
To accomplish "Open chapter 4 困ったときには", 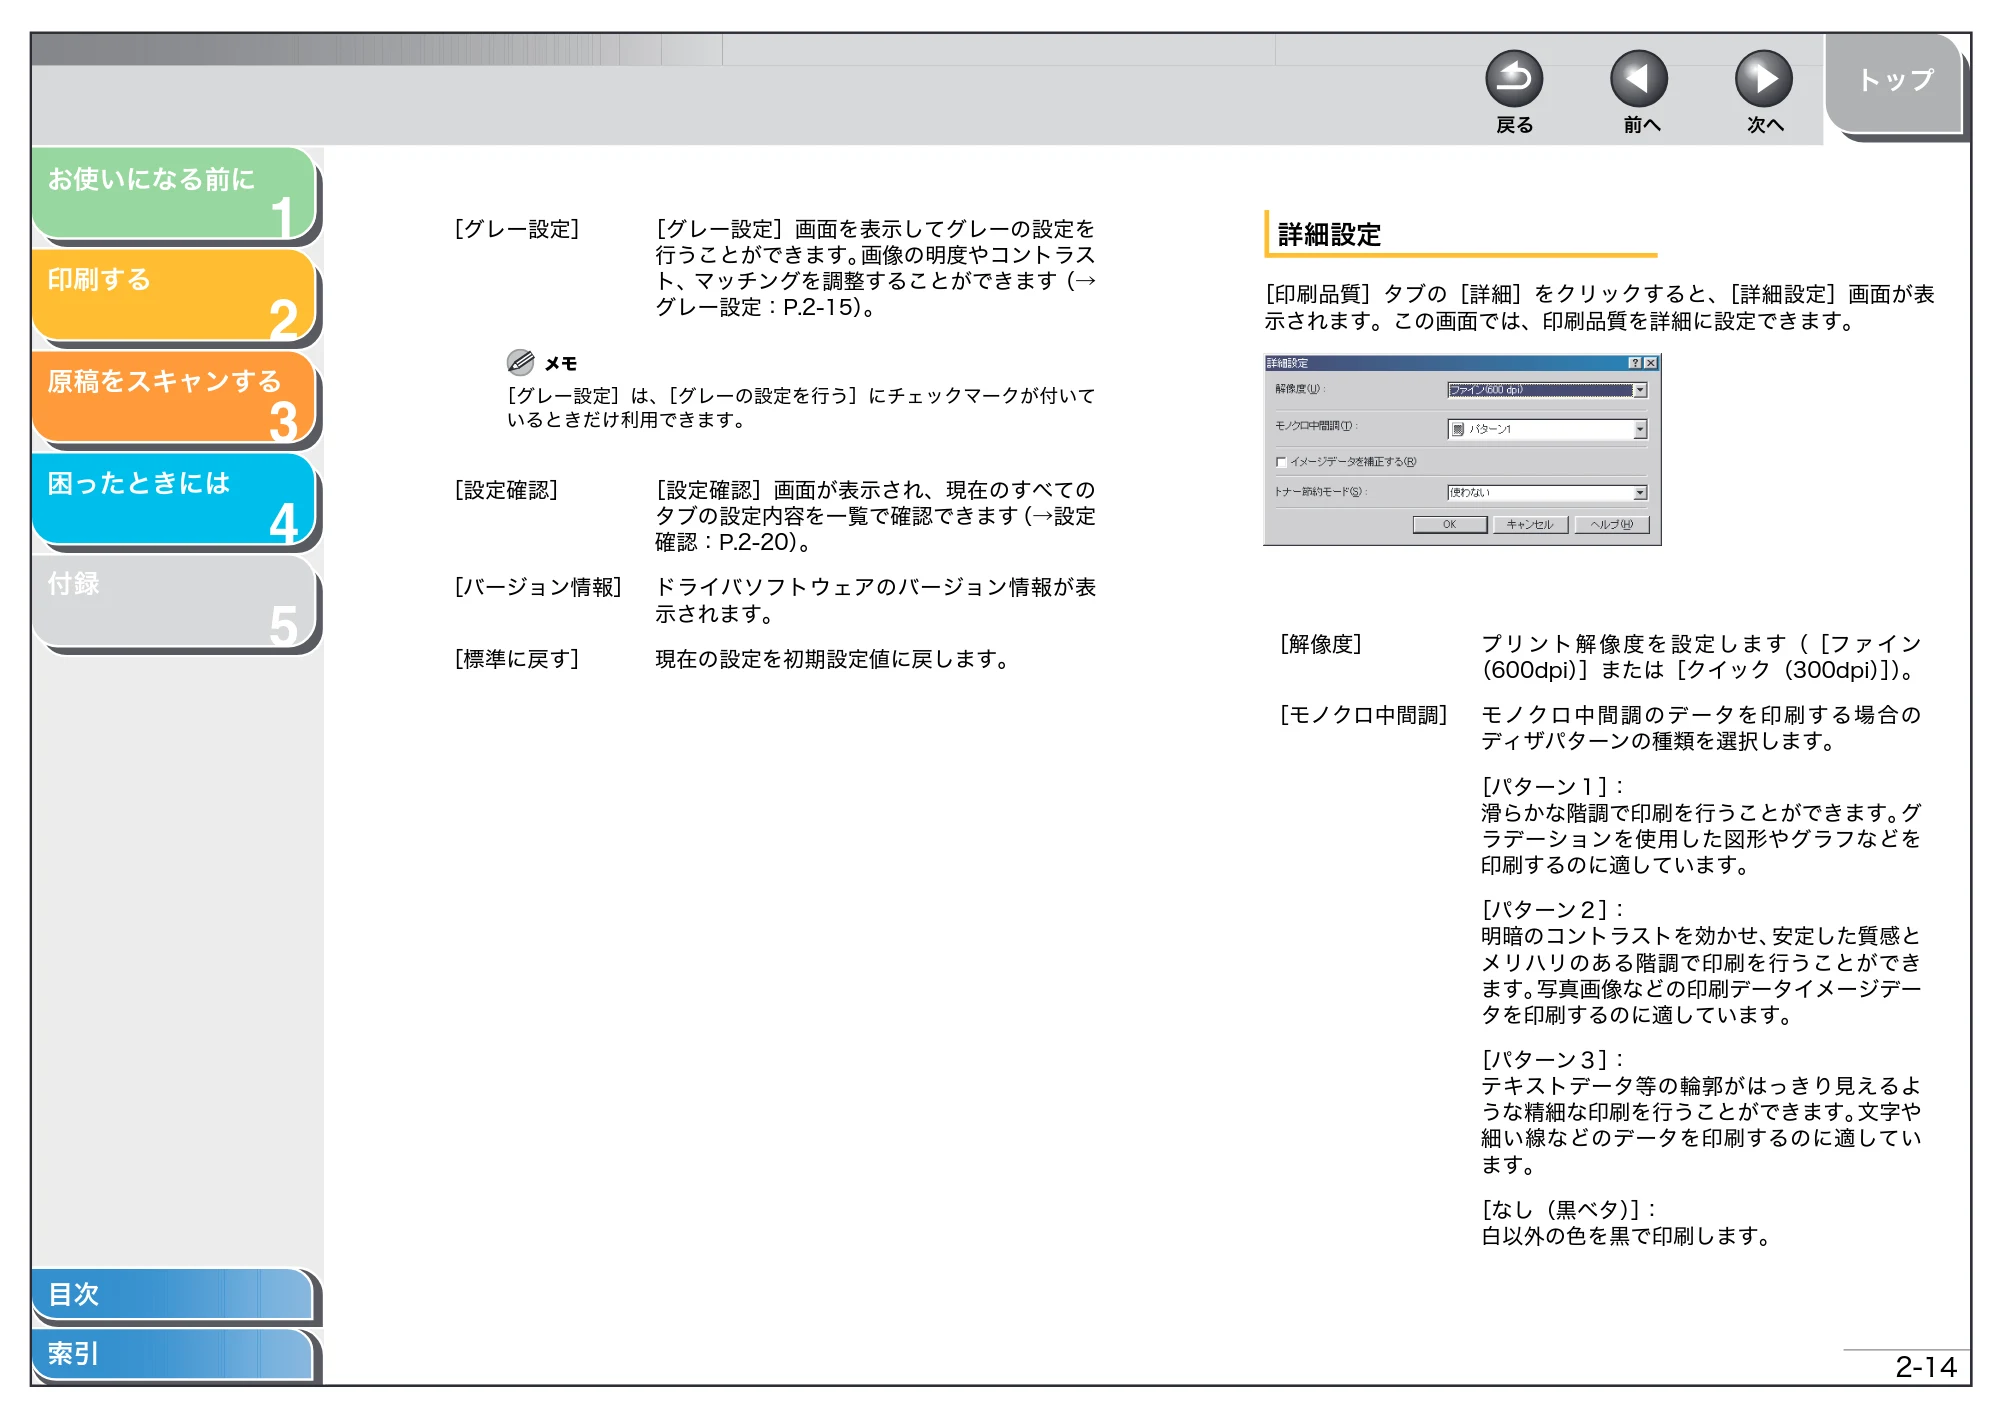I will pos(175,500).
